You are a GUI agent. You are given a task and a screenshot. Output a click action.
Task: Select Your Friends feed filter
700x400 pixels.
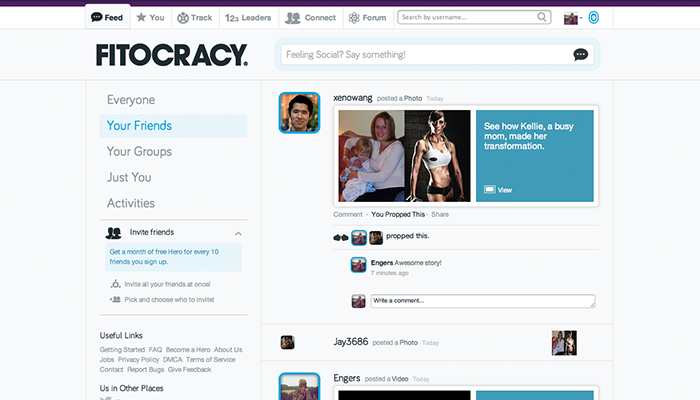[173, 125]
